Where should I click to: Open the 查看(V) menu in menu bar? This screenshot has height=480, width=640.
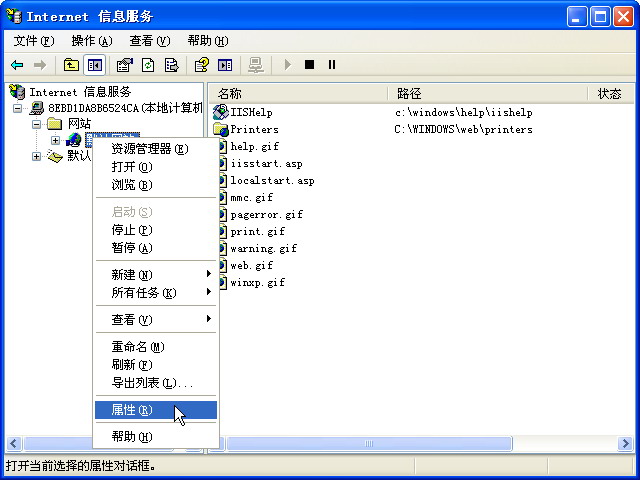click(149, 41)
